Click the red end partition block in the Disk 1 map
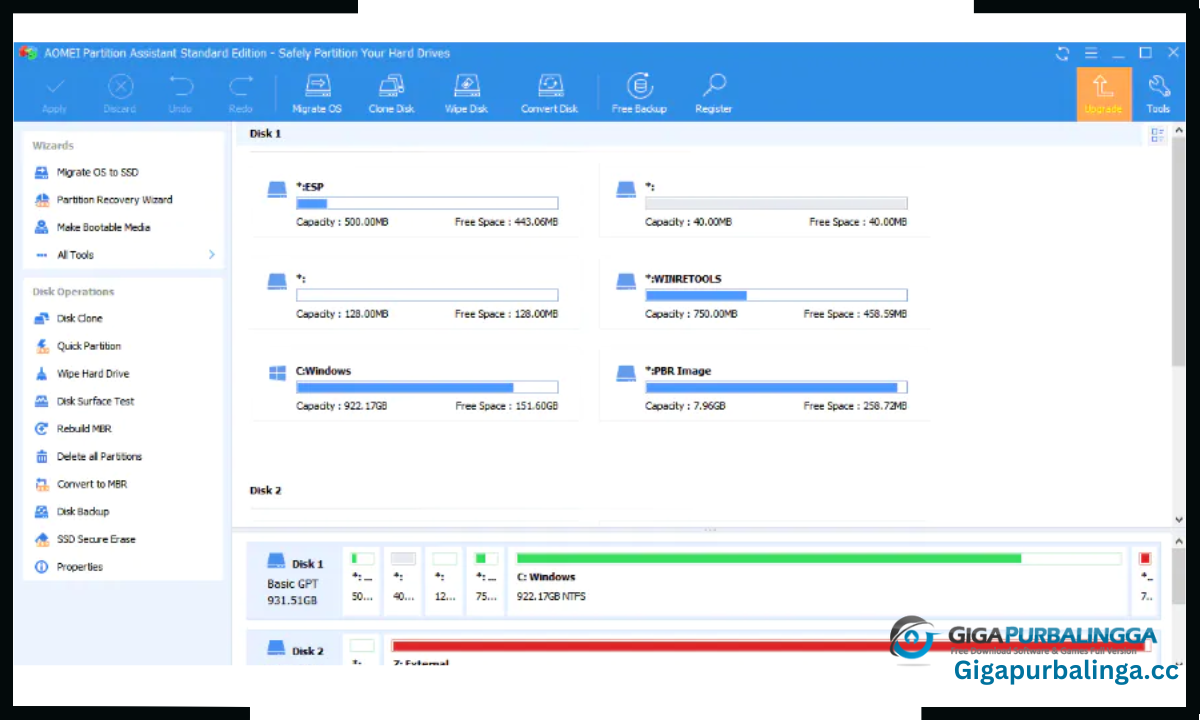1200x720 pixels. click(x=1146, y=580)
